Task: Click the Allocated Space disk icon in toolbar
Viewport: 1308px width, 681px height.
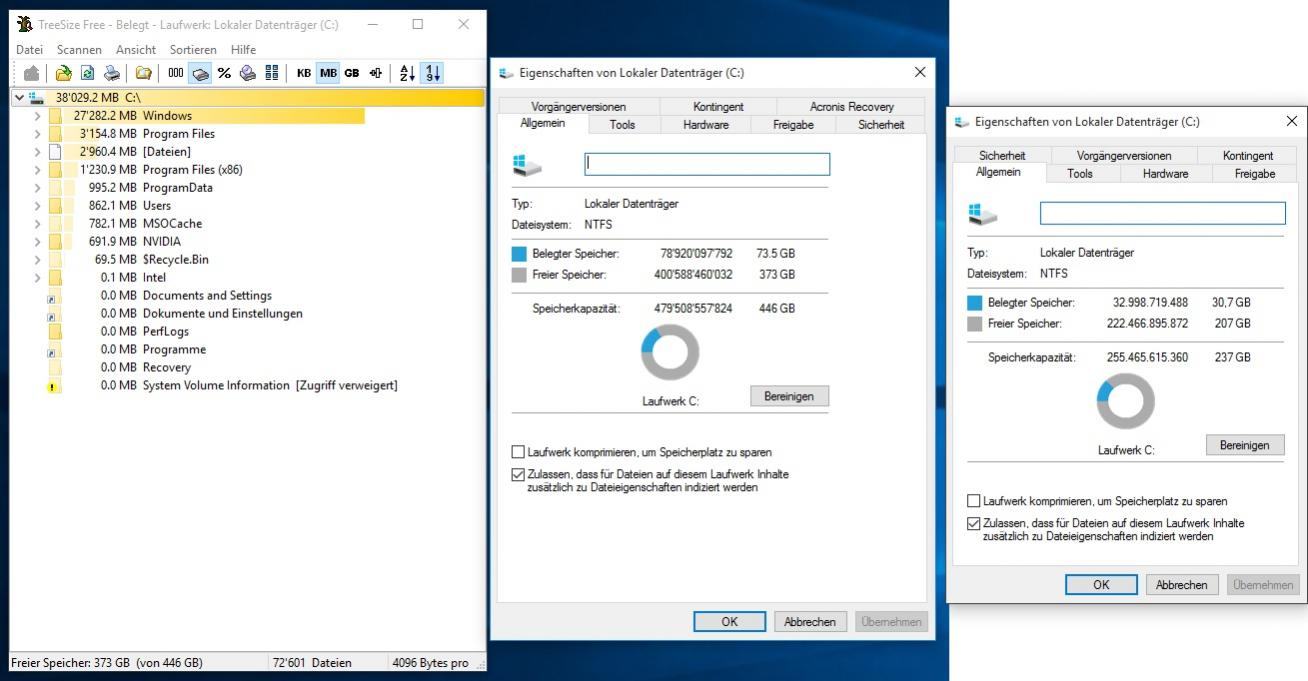Action: pyautogui.click(x=248, y=73)
